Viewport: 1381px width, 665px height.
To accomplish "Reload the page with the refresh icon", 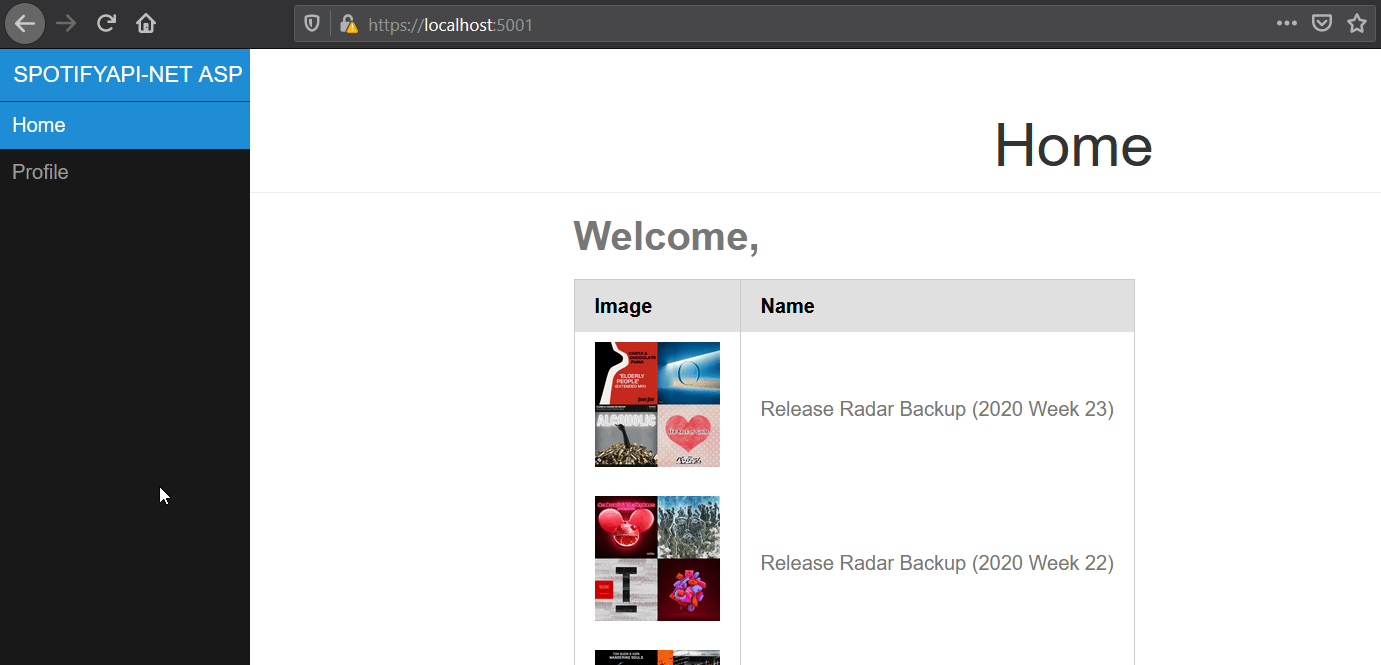I will 106,24.
